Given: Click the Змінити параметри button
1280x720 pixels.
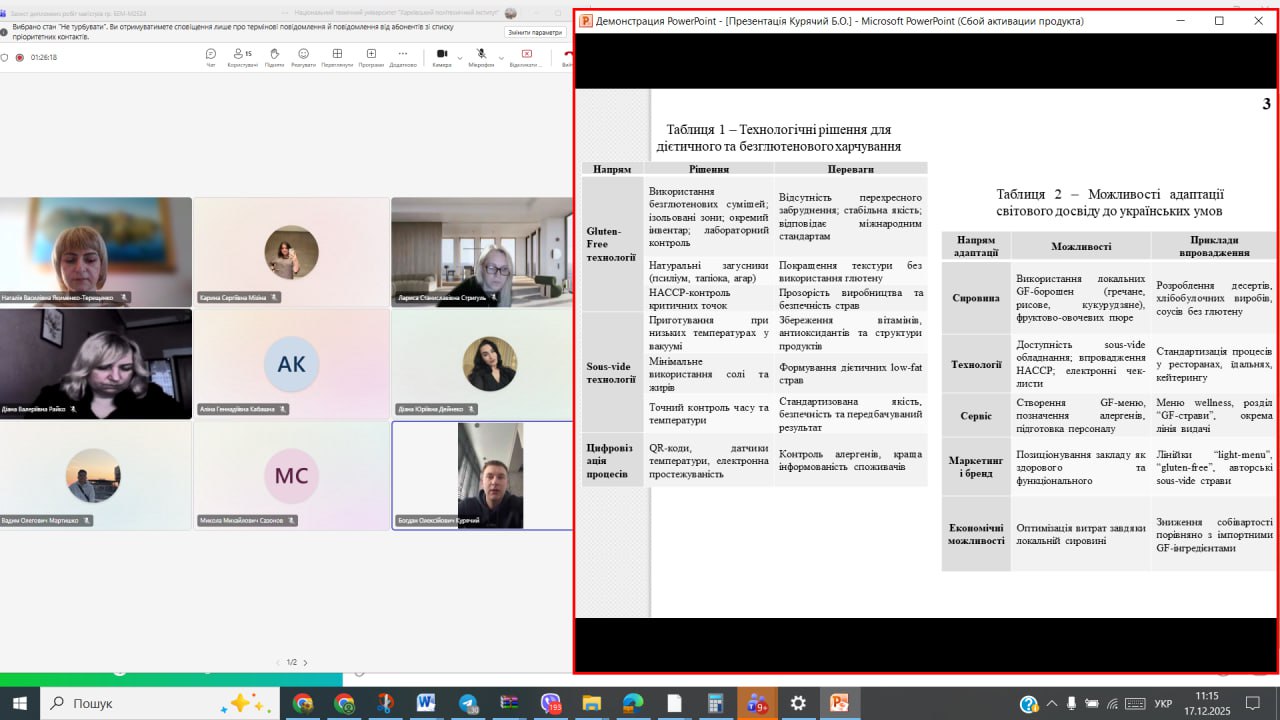Looking at the screenshot, I should (535, 33).
